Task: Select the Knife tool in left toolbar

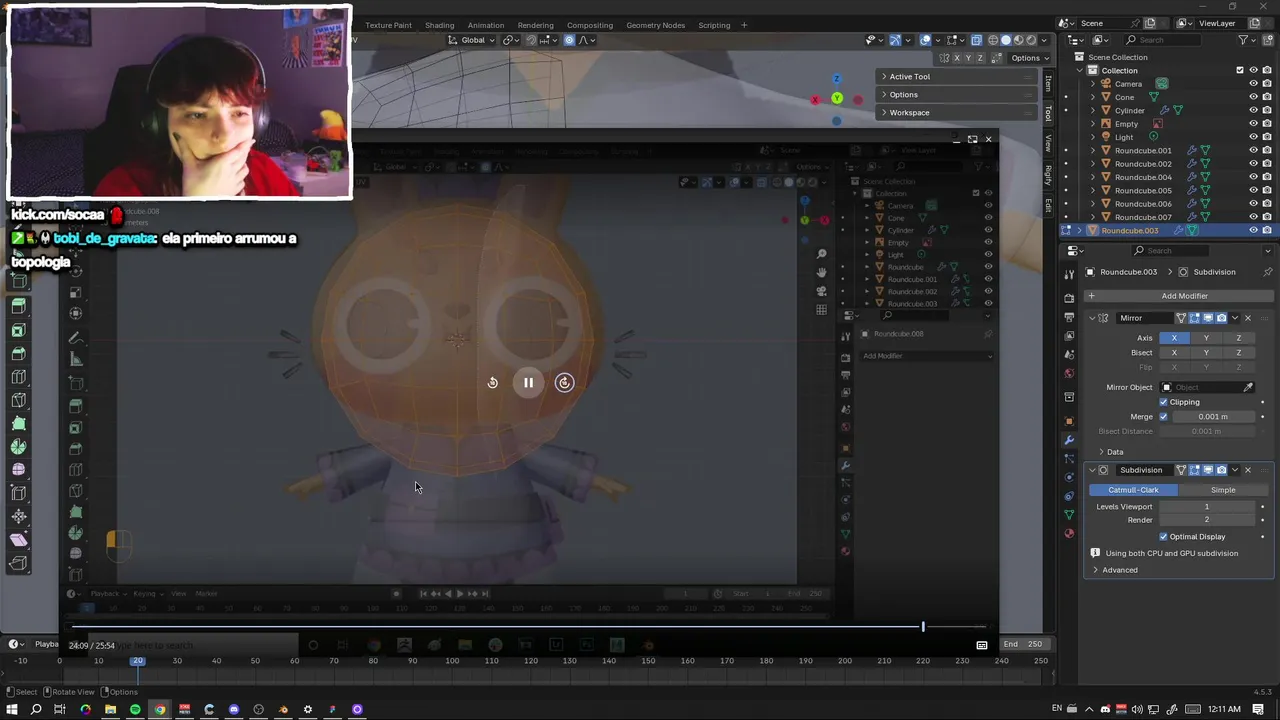Action: (x=18, y=400)
